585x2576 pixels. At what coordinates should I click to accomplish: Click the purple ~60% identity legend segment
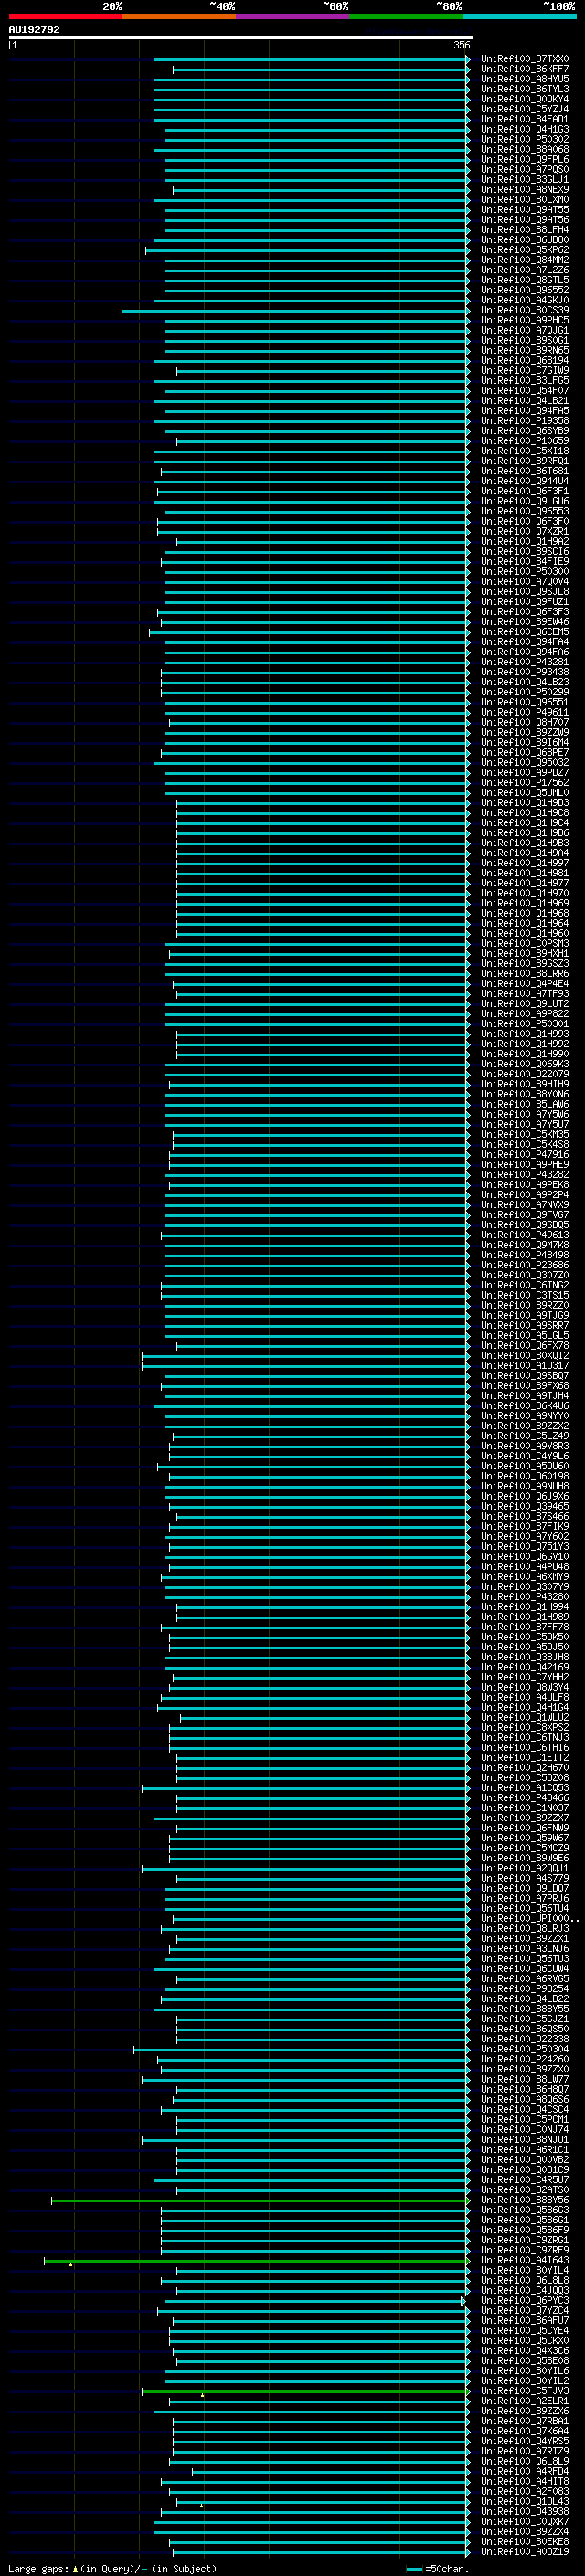tap(293, 17)
